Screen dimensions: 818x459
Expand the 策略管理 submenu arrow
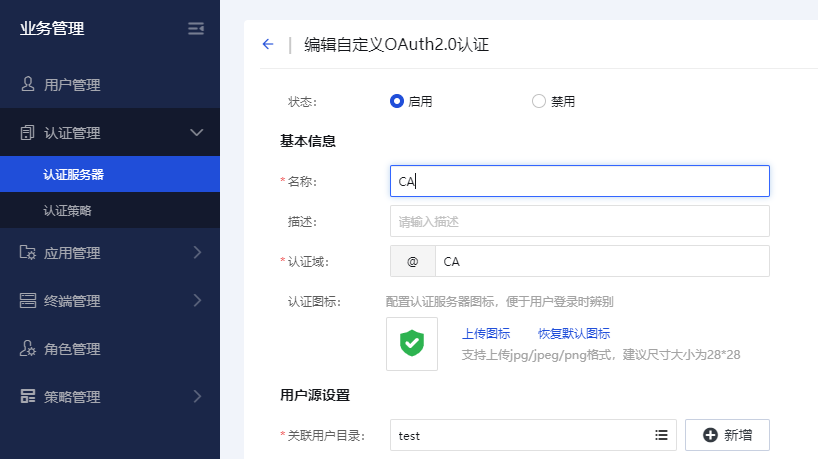(197, 396)
